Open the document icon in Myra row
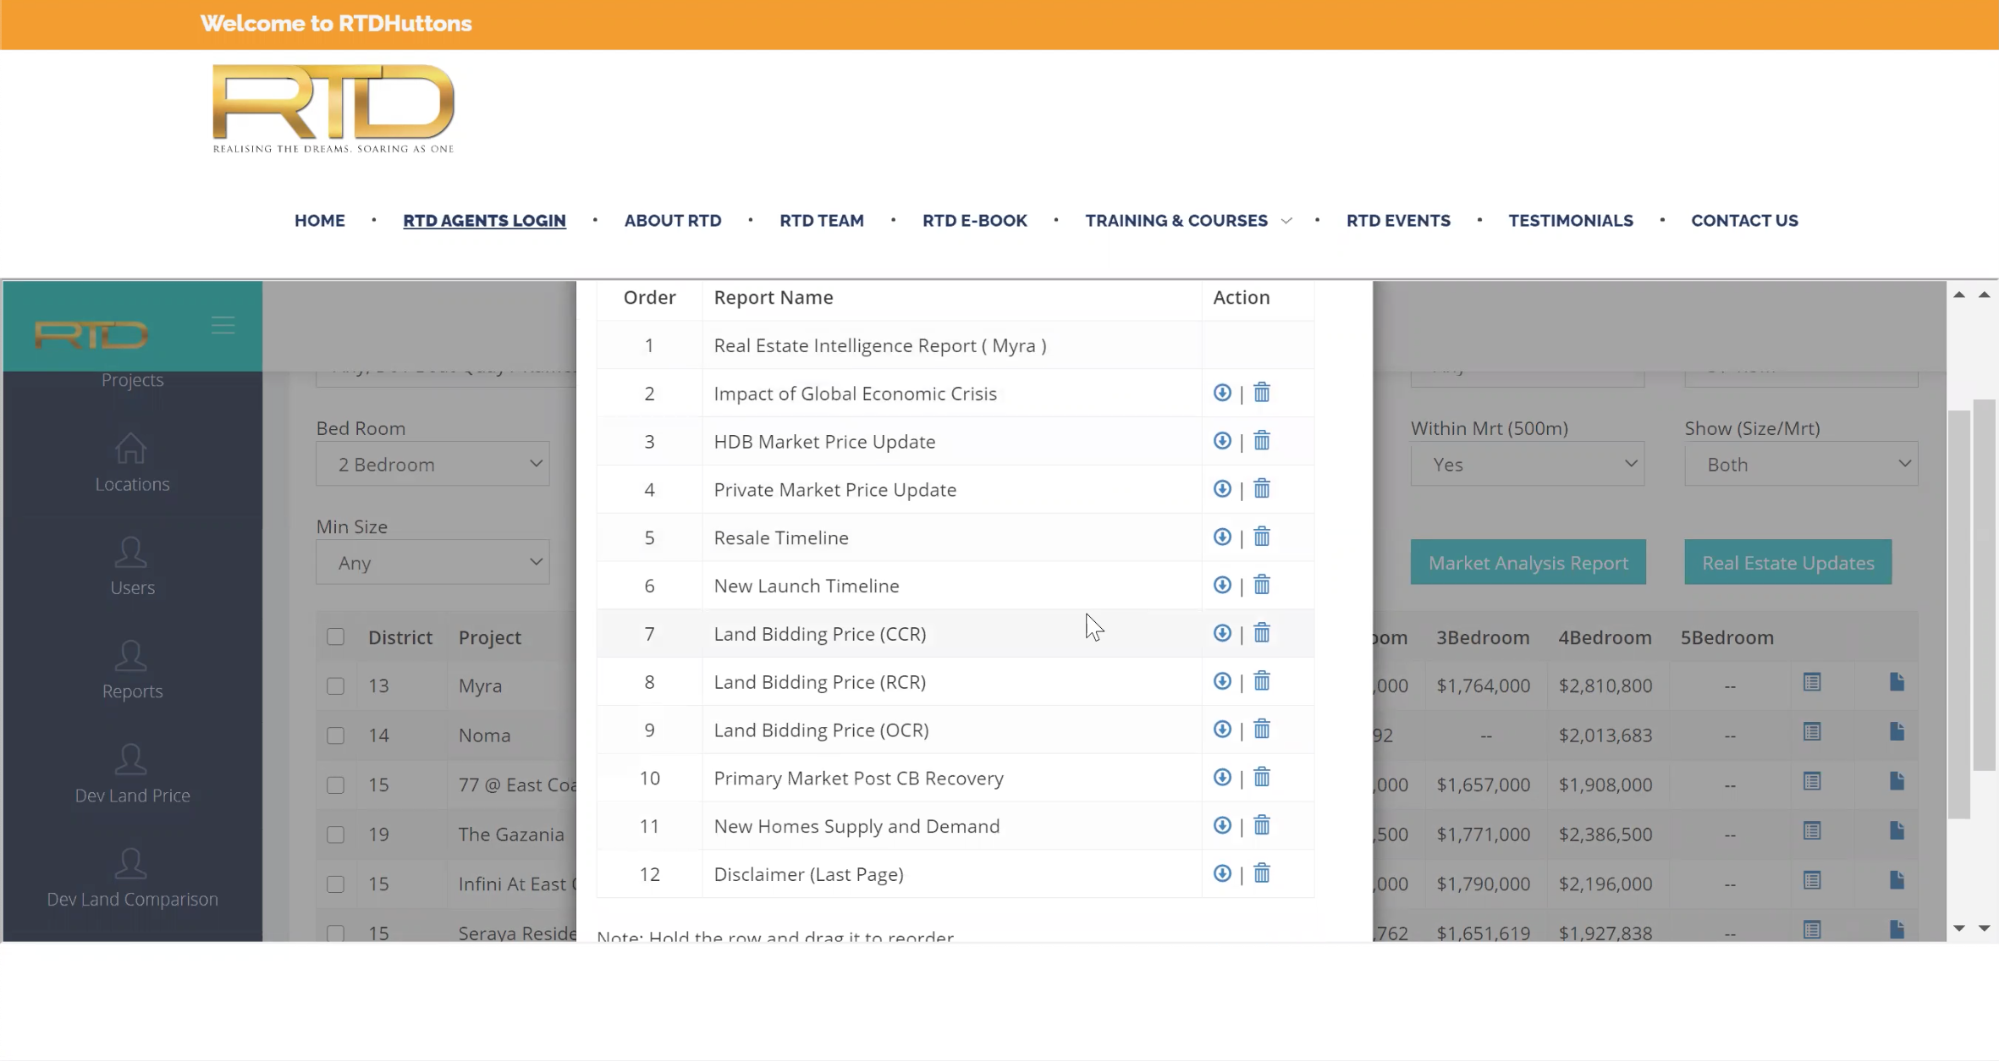The image size is (1999, 1062). click(x=1897, y=682)
